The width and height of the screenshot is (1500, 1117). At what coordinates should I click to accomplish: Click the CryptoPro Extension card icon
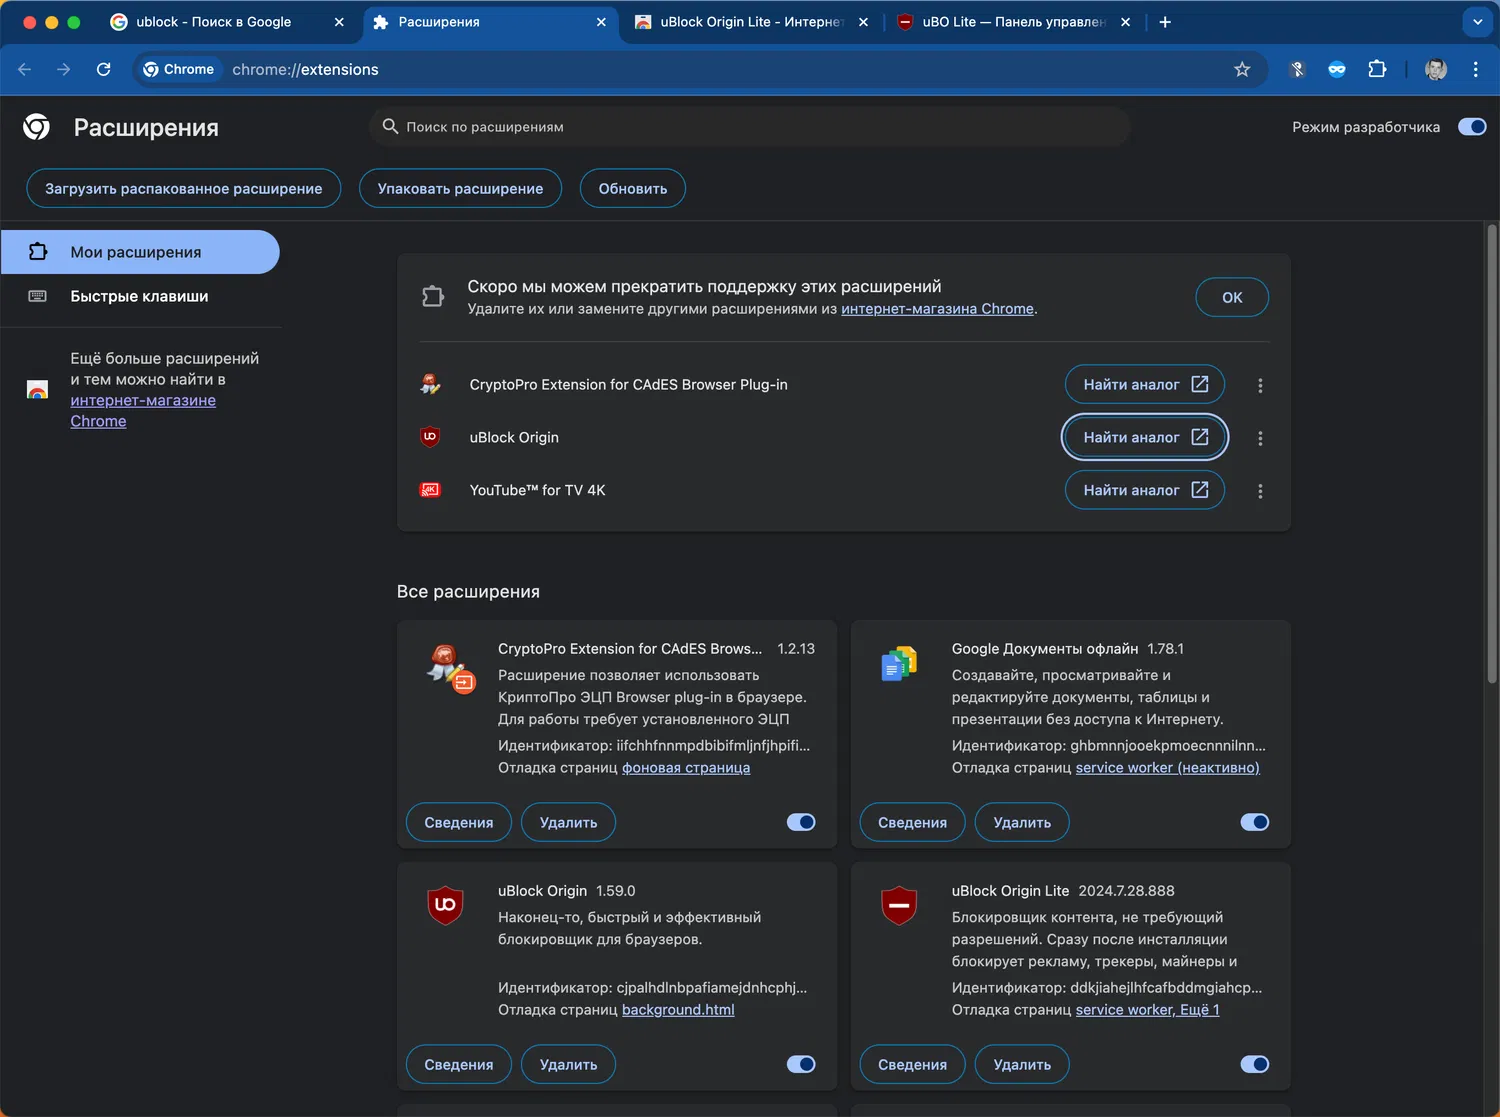click(451, 667)
